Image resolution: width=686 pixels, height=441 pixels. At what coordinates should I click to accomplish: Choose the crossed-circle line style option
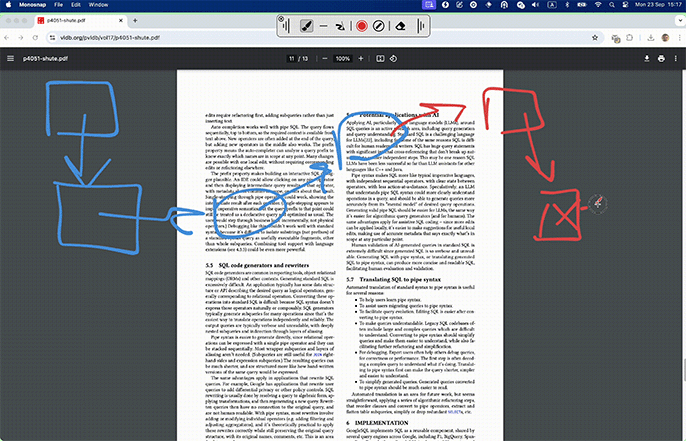pos(381,25)
